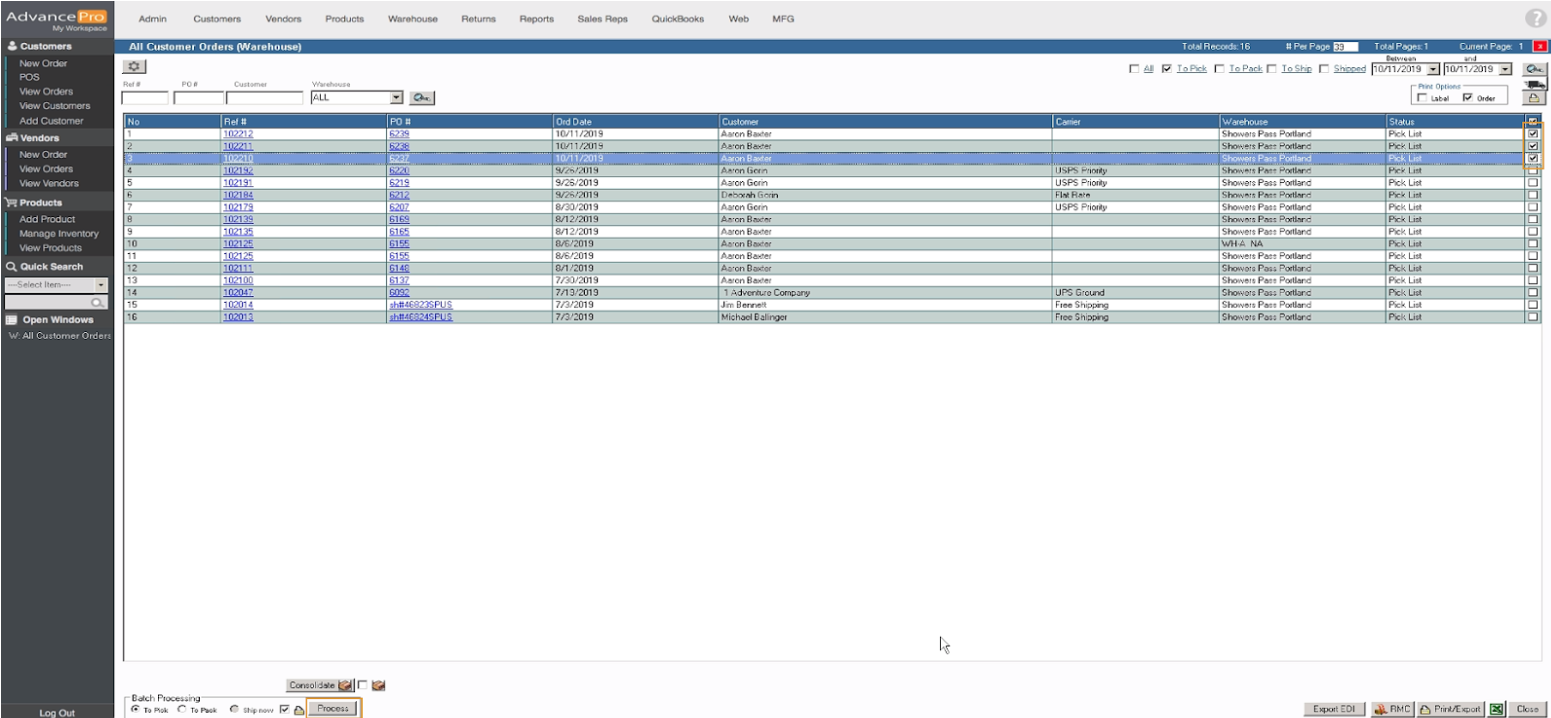This screenshot has width=1551, height=718.
Task: Click the box icon right of Consolidate checkbox
Action: tap(379, 686)
